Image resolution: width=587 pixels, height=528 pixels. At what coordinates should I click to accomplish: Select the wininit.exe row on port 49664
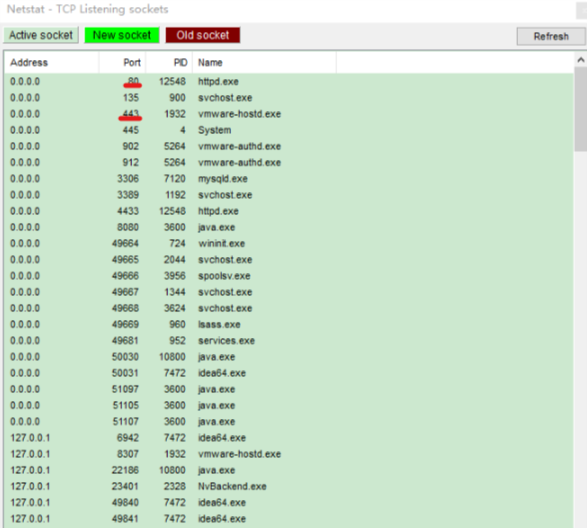tap(289, 243)
